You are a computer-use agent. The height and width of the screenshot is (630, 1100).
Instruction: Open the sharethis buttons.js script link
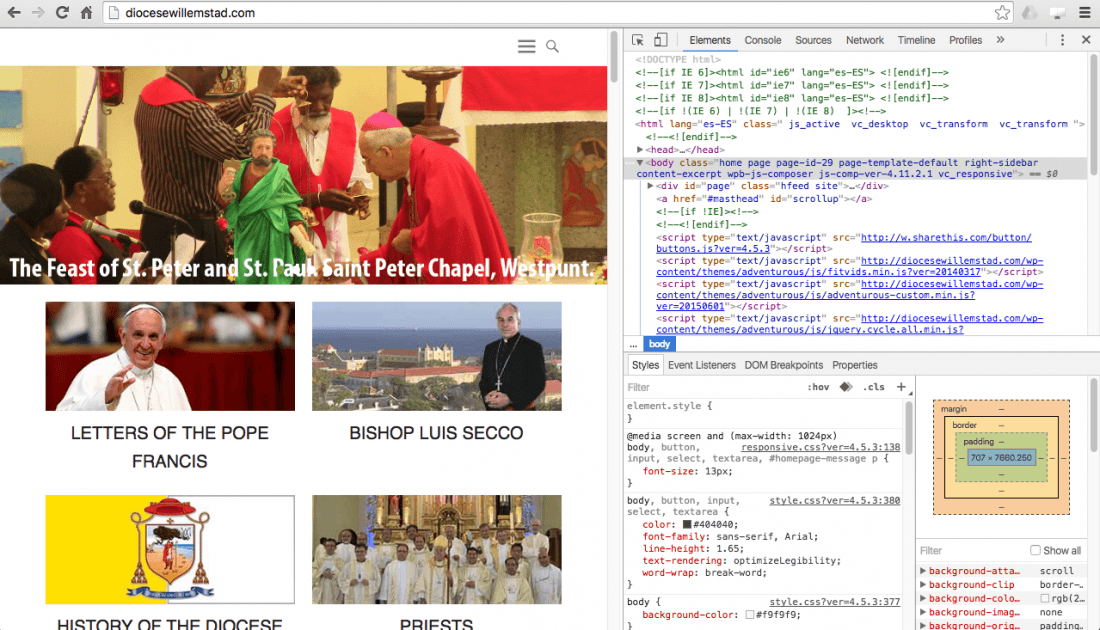[844, 243]
